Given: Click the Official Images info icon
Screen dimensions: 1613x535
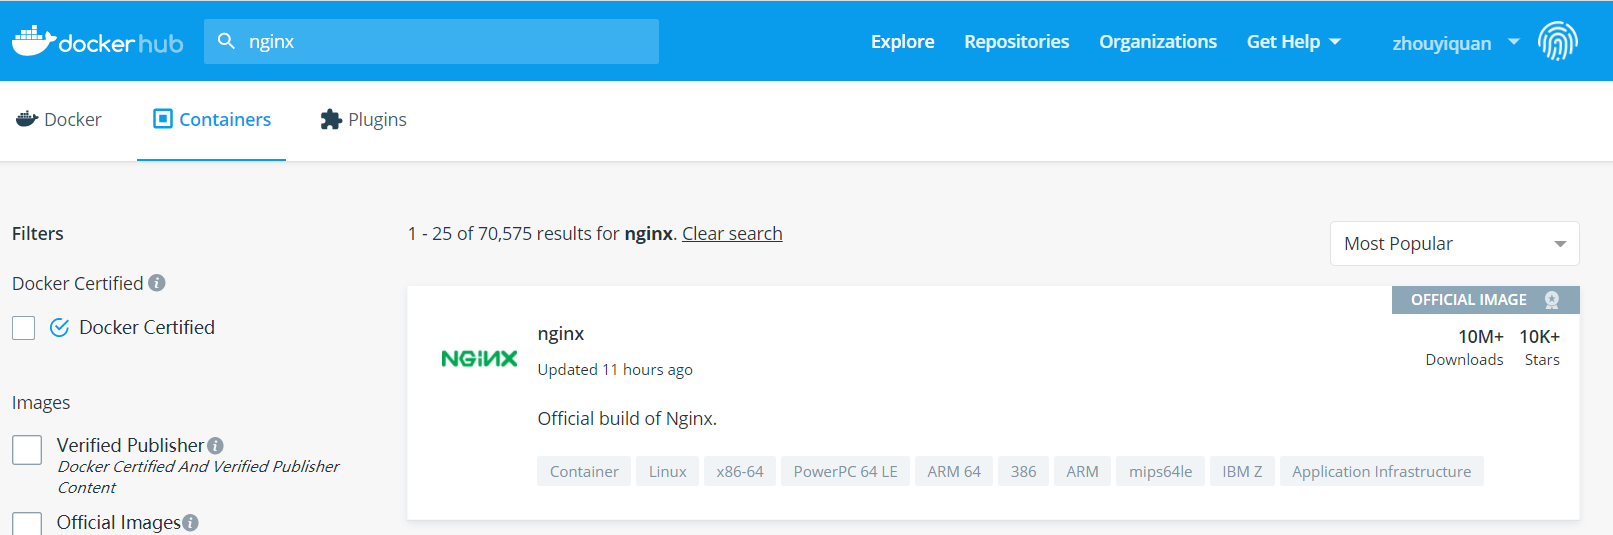Looking at the screenshot, I should [191, 522].
